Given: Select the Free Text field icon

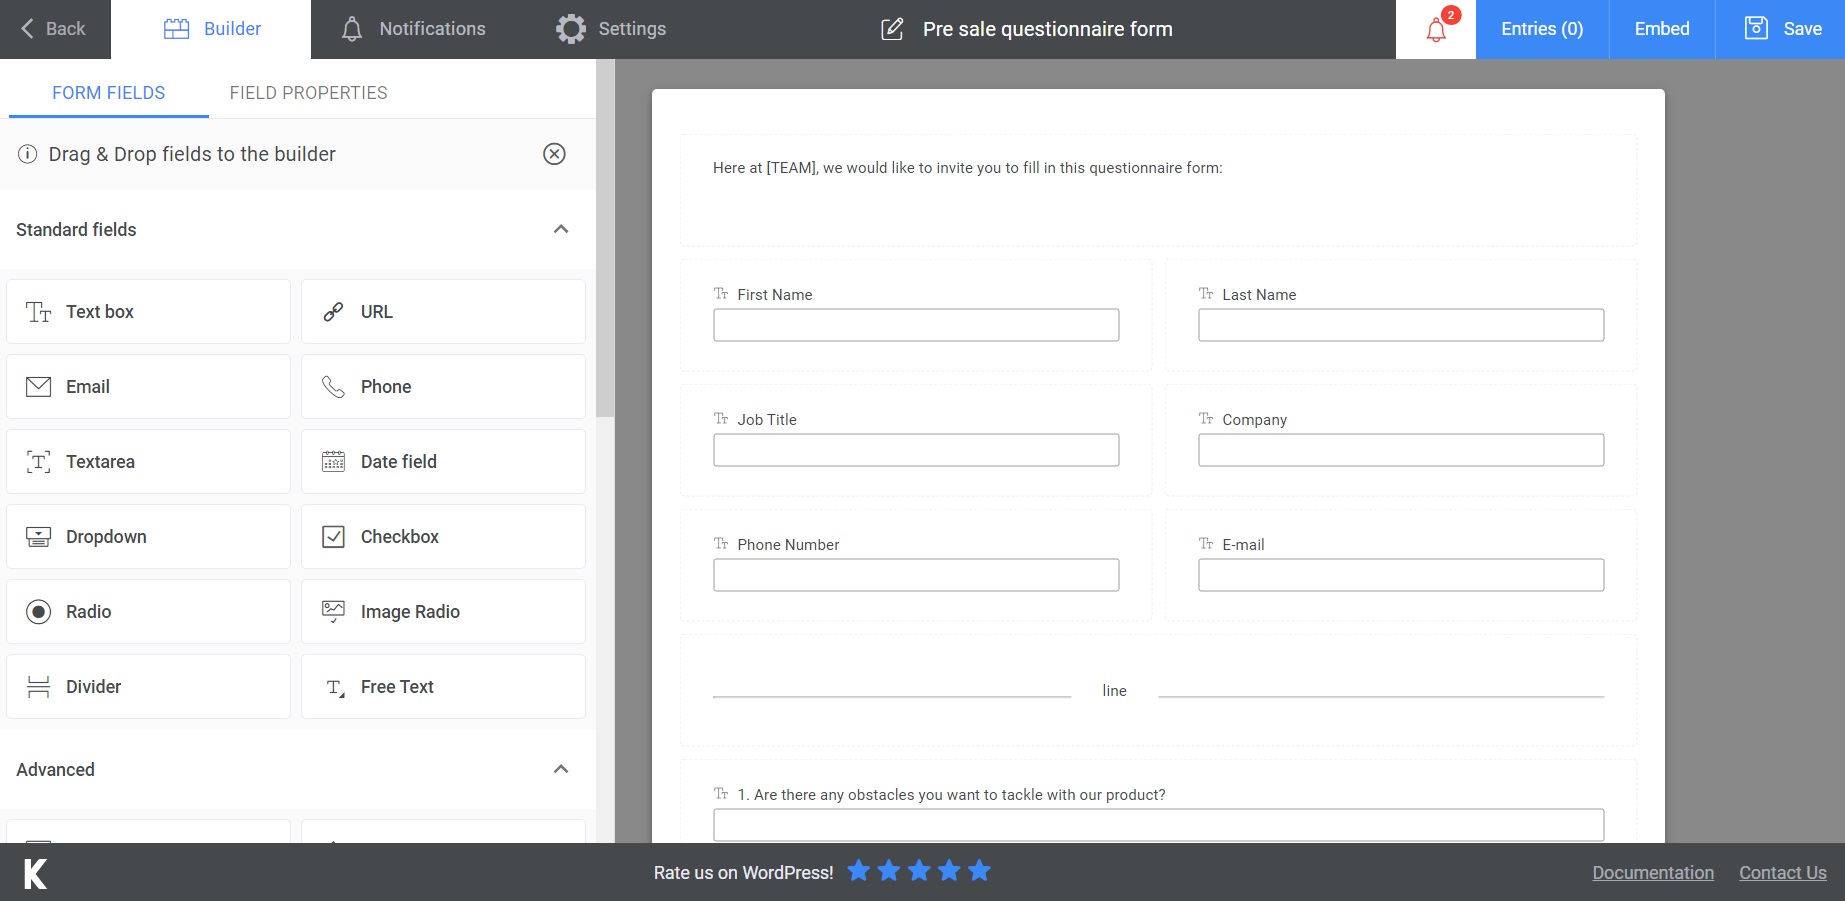Looking at the screenshot, I should point(332,686).
